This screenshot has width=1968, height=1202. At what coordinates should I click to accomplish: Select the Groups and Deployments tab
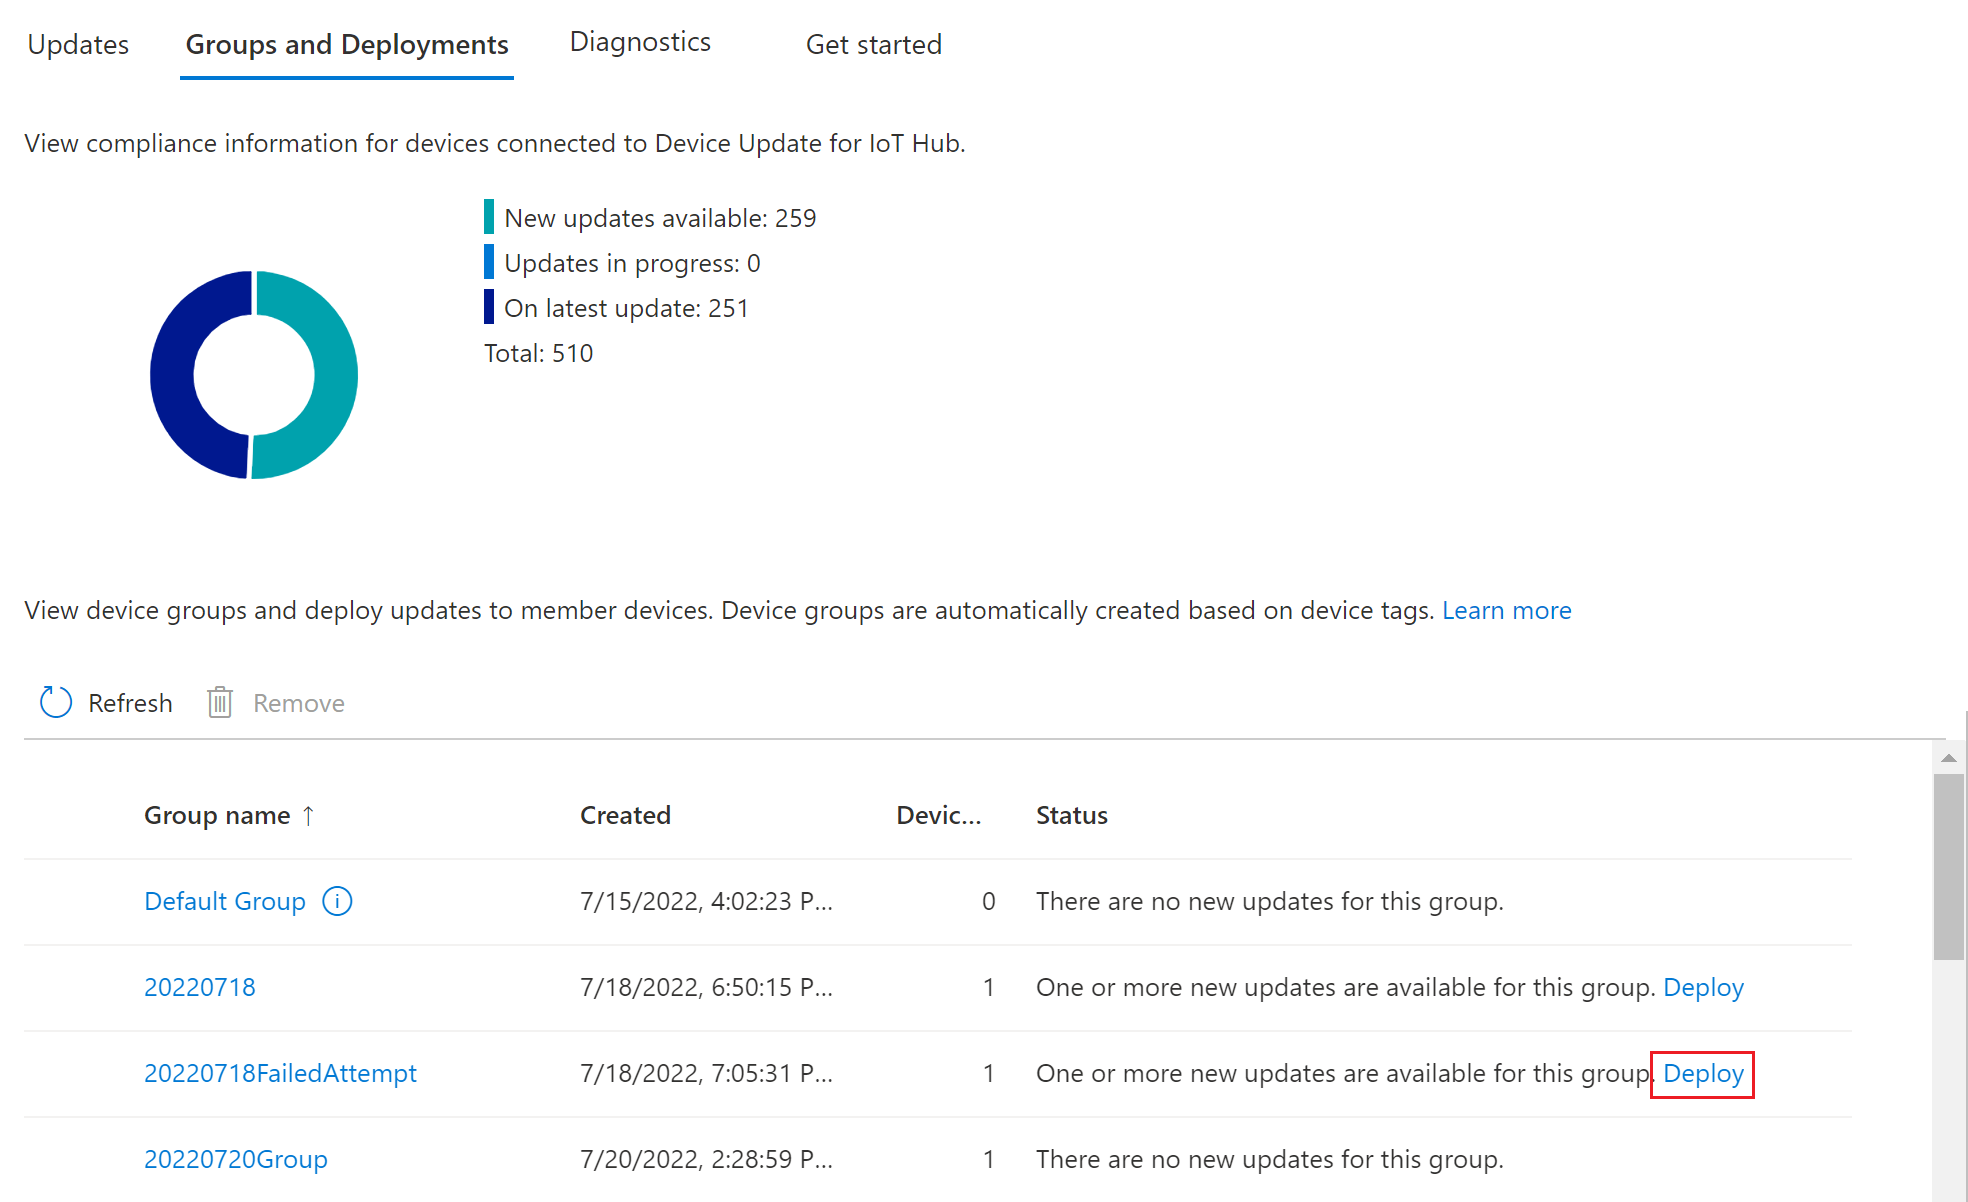coord(347,45)
